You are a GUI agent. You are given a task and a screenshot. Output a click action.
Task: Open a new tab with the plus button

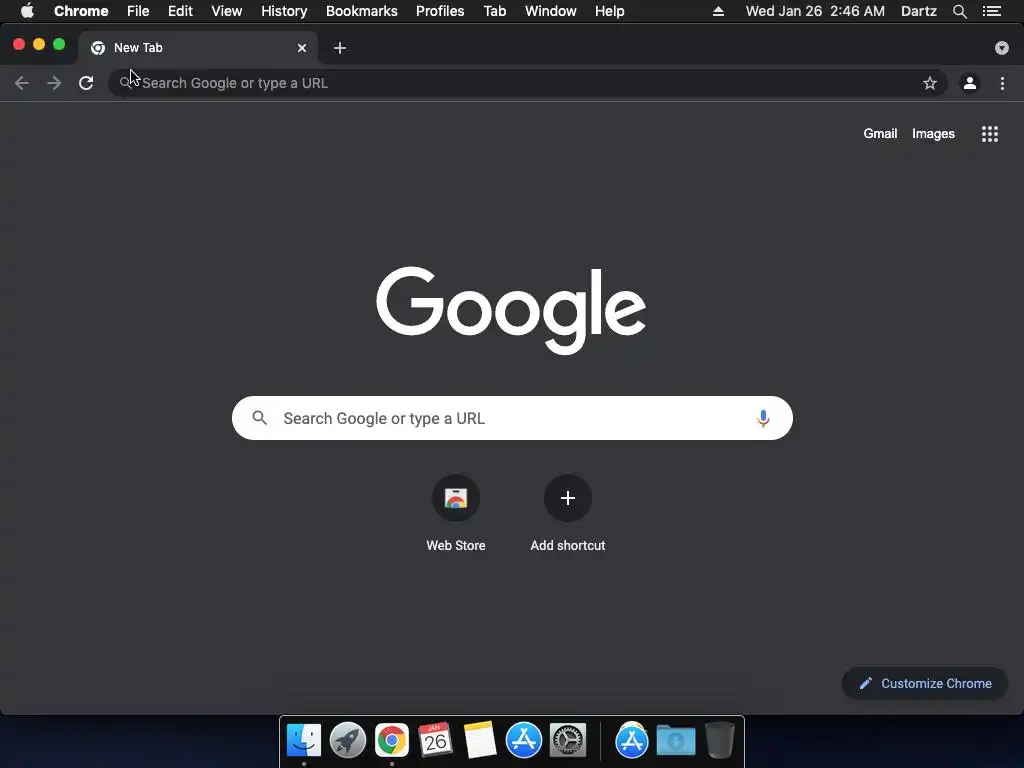click(x=340, y=48)
